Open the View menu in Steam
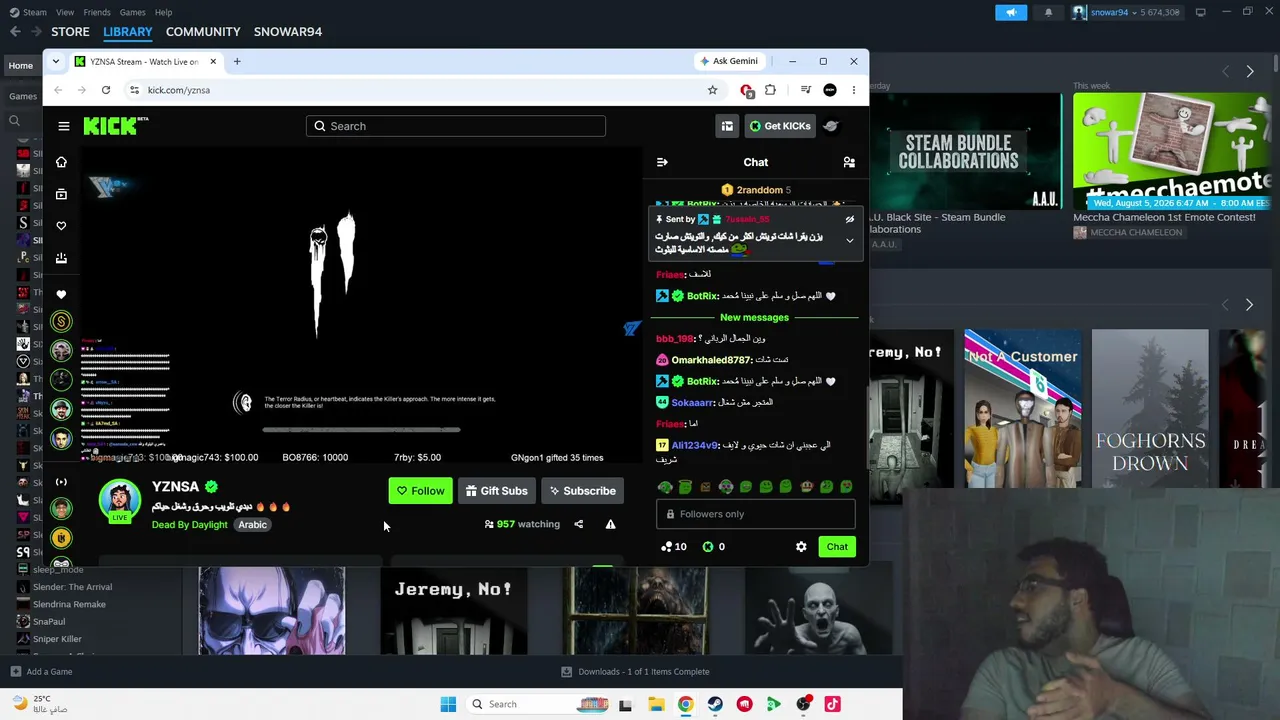This screenshot has width=1280, height=720. coord(65,12)
